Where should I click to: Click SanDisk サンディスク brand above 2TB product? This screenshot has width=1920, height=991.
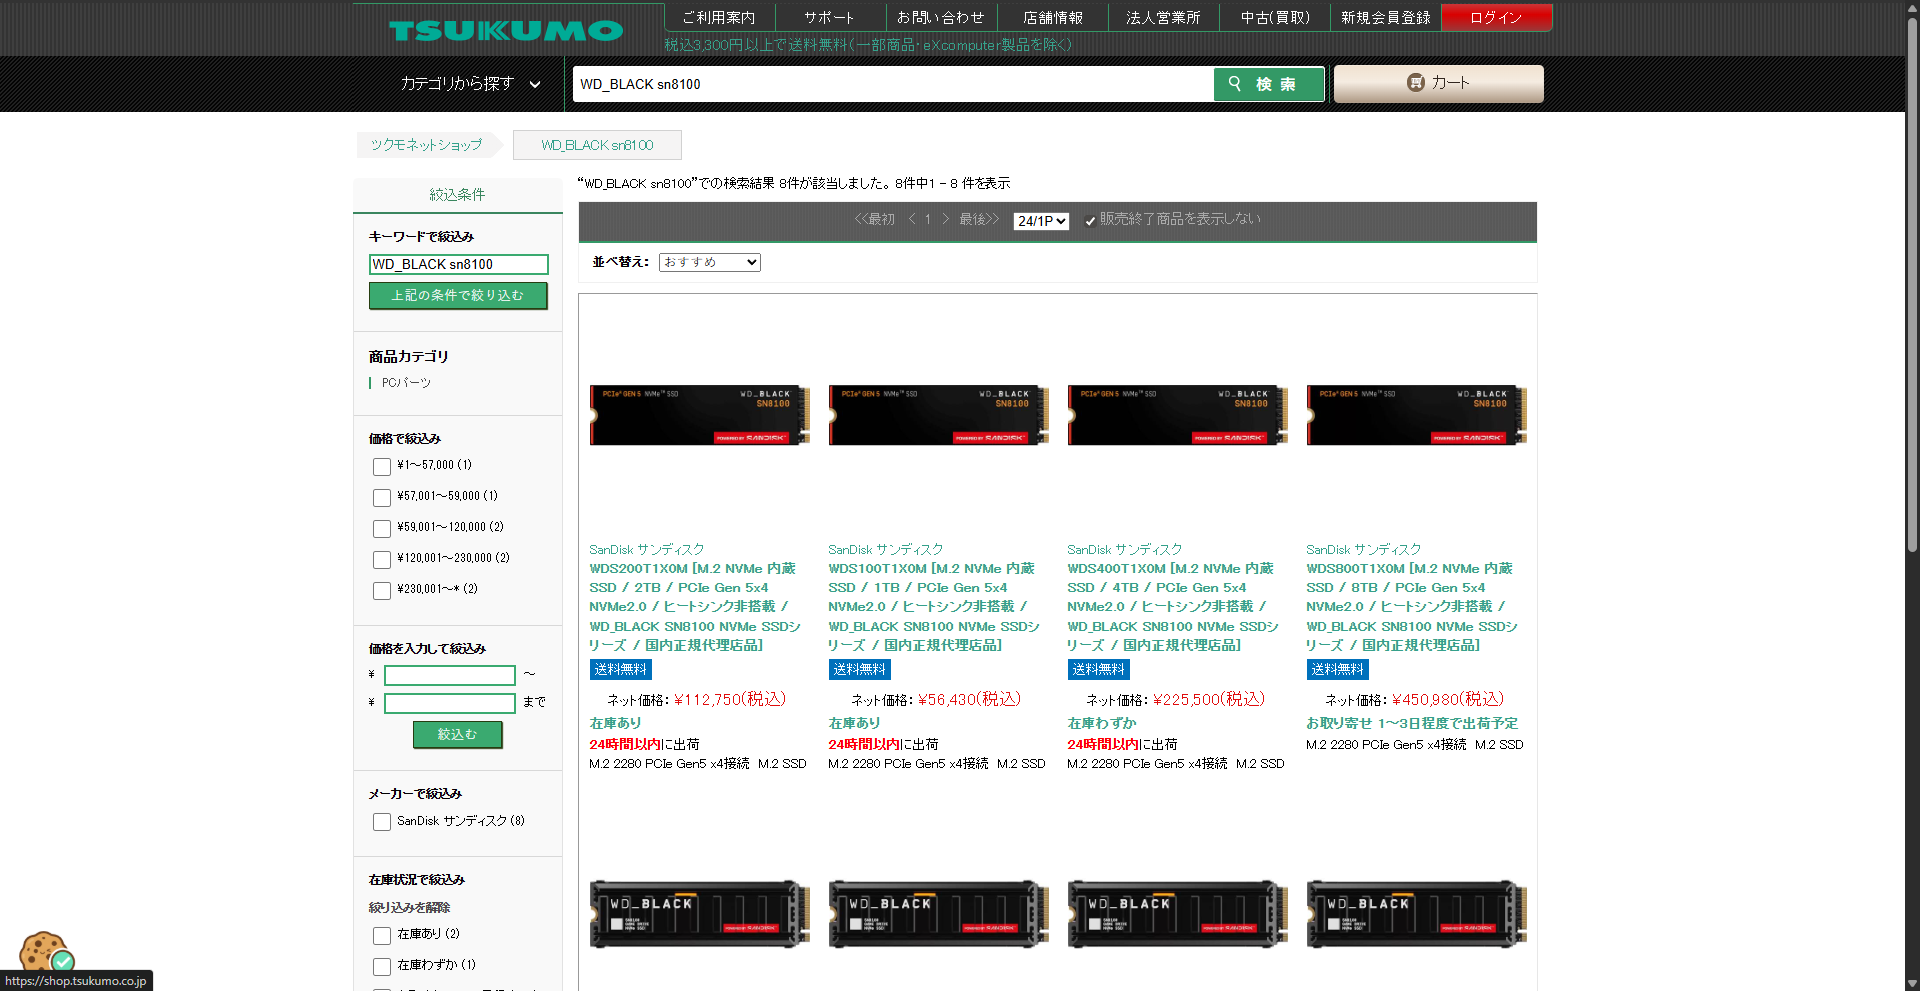(x=647, y=550)
